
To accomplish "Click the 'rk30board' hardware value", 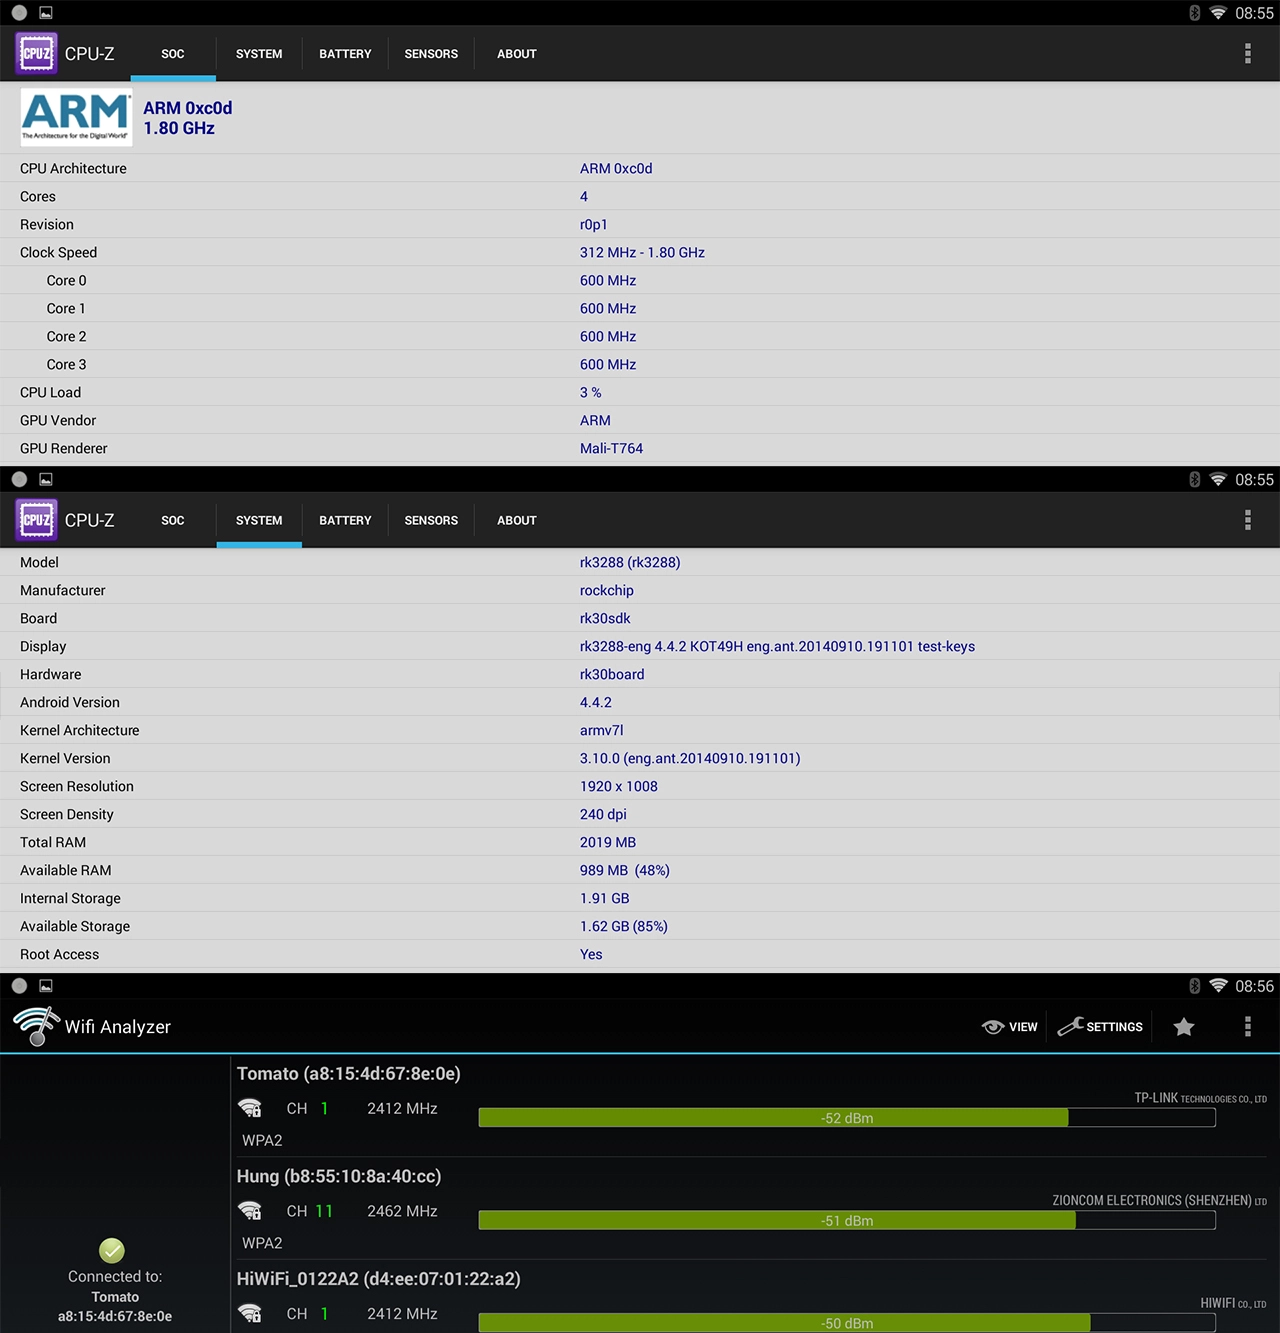I will pos(612,675).
